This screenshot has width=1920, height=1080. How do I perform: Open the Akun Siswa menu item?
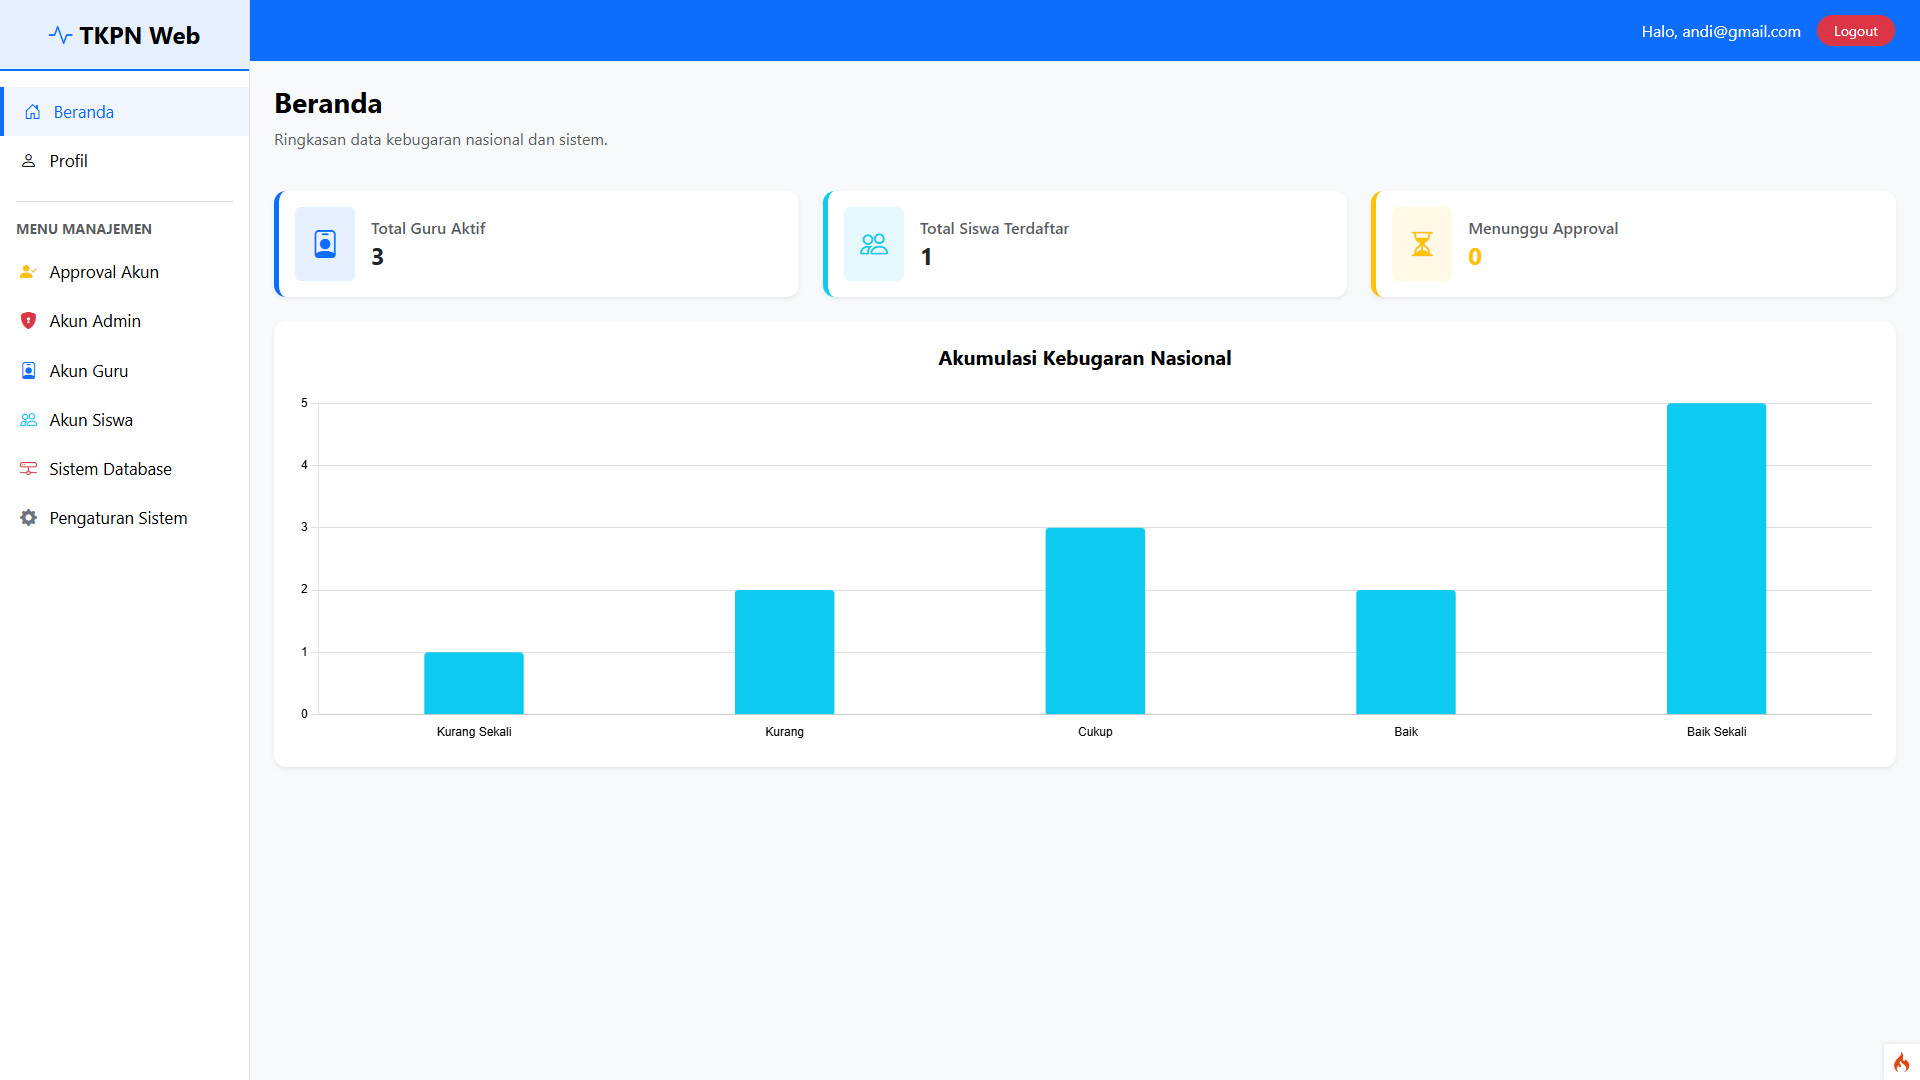pos(91,420)
